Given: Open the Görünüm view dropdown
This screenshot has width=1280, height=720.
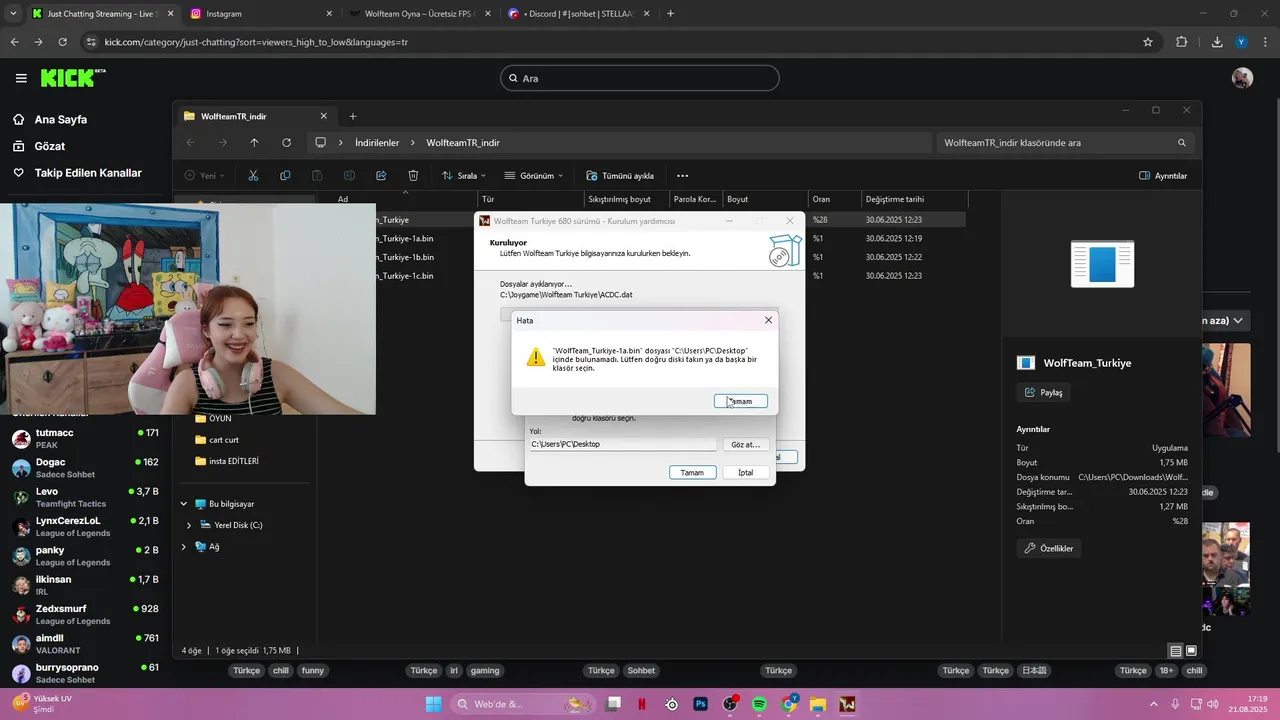Looking at the screenshot, I should click(x=534, y=176).
